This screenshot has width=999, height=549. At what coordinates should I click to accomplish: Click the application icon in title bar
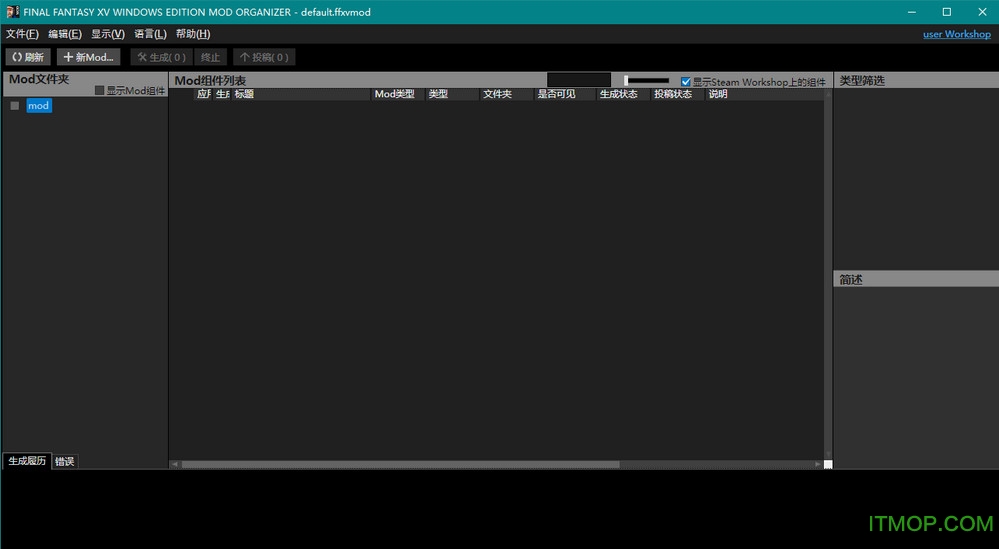pyautogui.click(x=12, y=11)
